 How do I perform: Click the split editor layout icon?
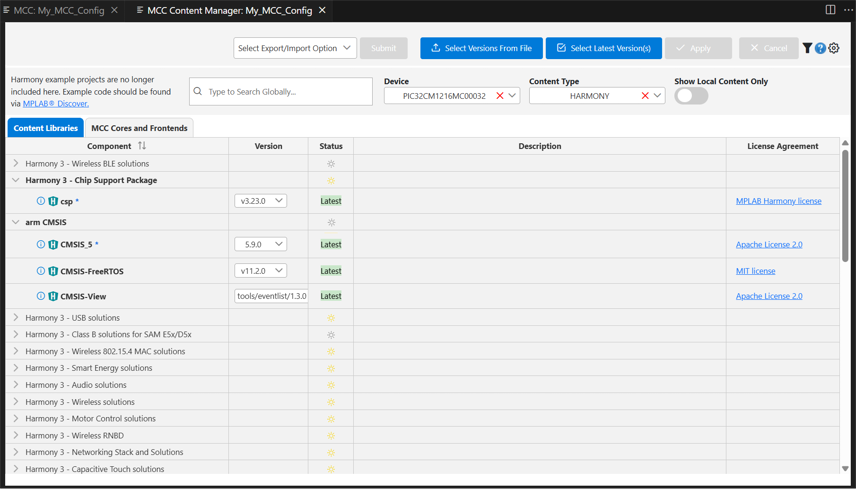point(830,10)
